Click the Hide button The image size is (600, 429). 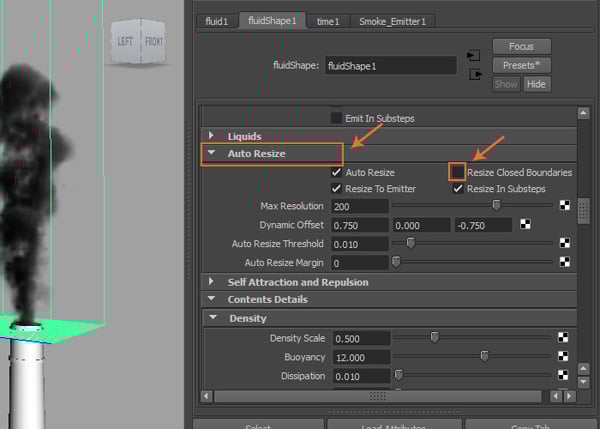(x=536, y=84)
